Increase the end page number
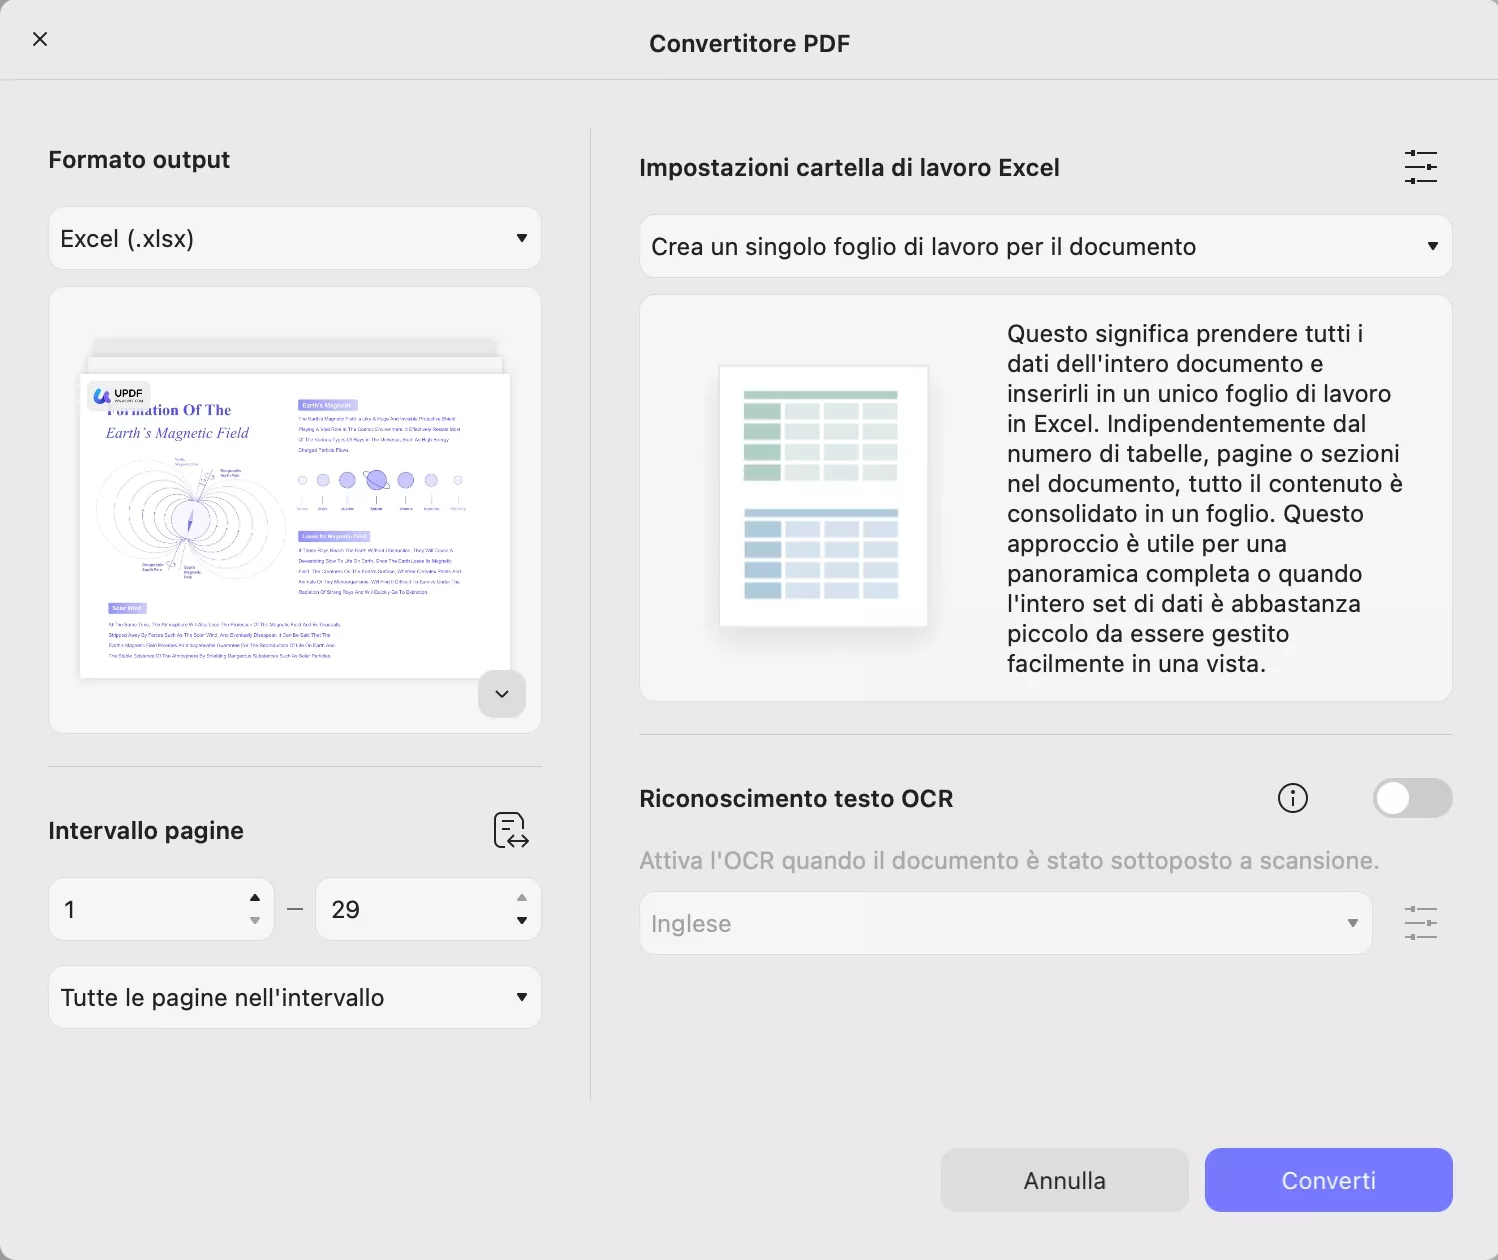Viewport: 1498px width, 1260px height. [522, 898]
